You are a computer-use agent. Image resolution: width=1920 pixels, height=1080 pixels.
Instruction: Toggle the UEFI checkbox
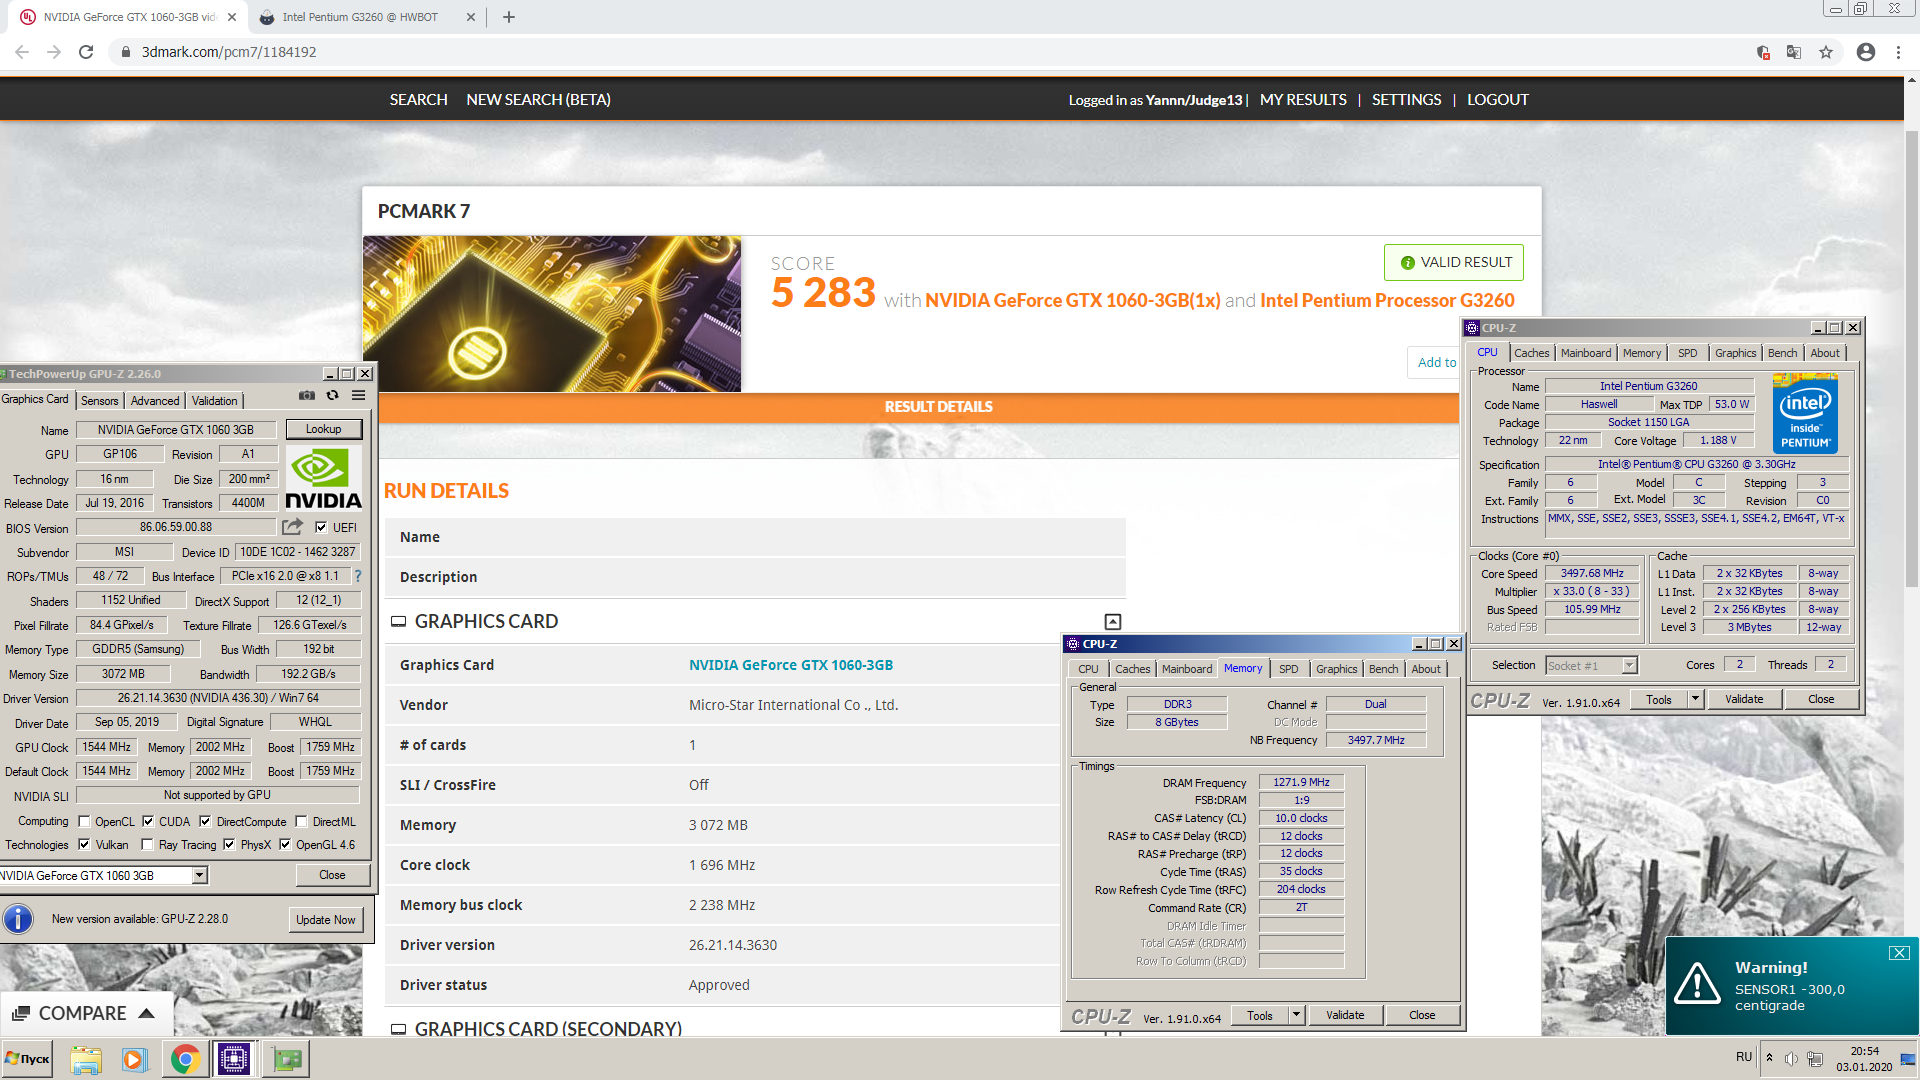(x=321, y=527)
